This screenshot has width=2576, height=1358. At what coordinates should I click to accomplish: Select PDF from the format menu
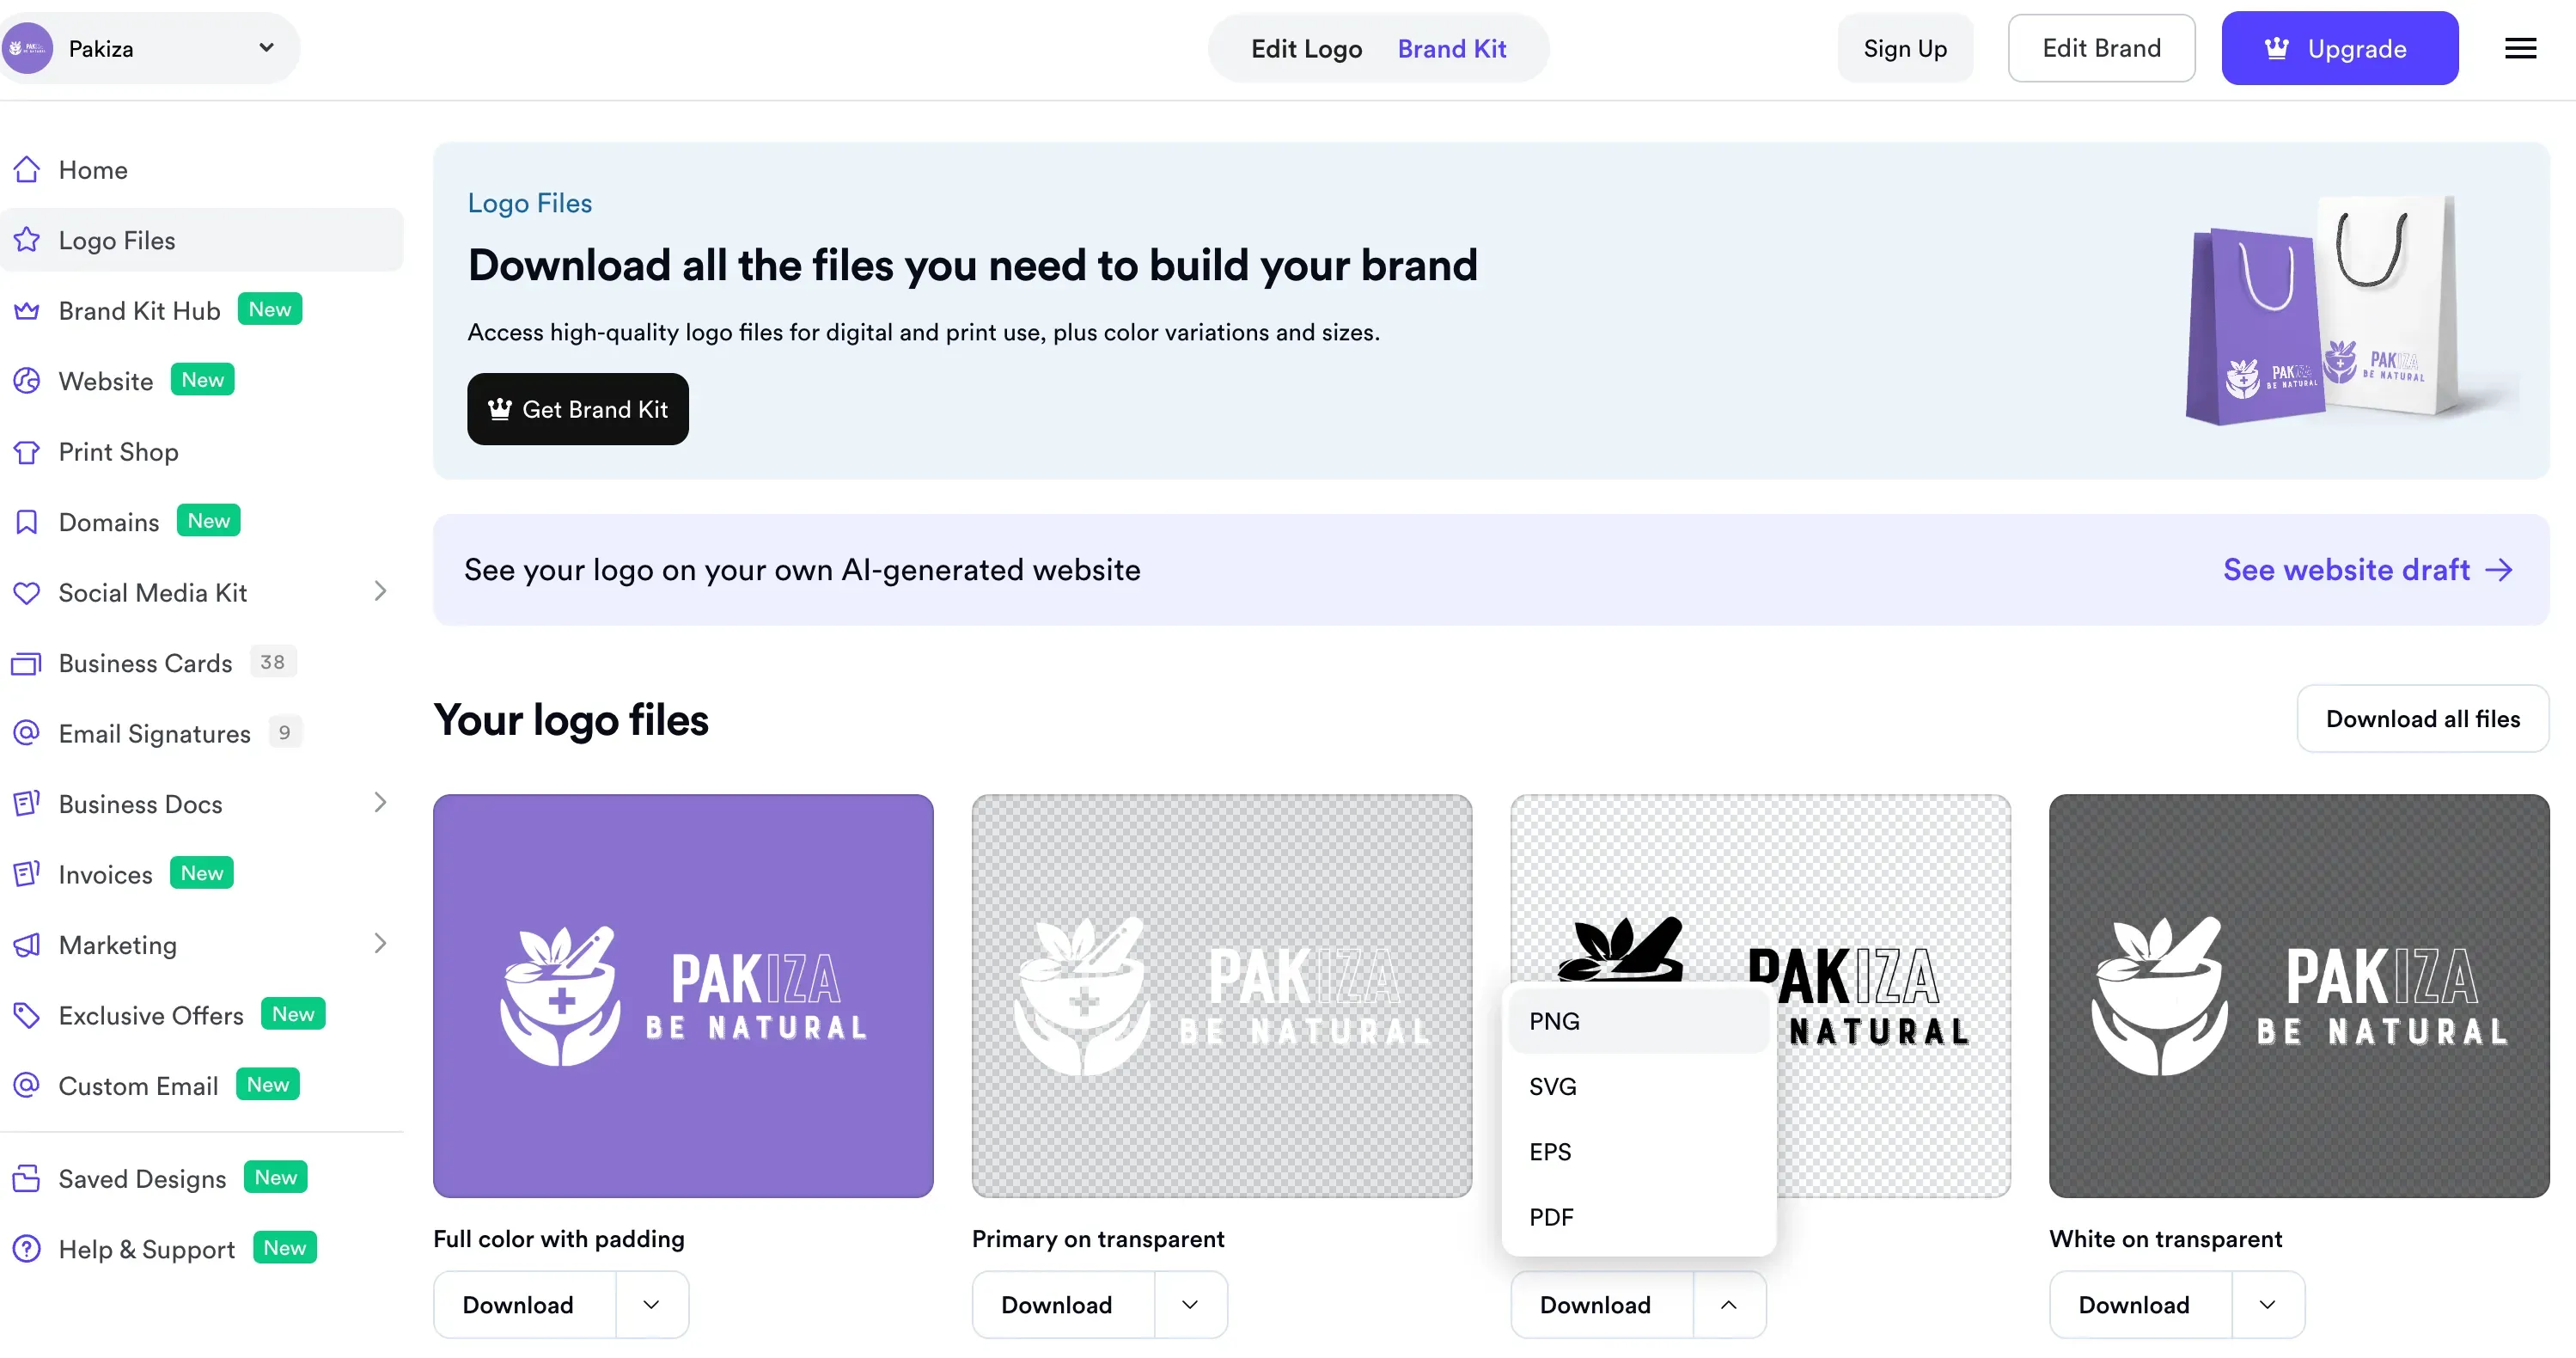point(1551,1218)
